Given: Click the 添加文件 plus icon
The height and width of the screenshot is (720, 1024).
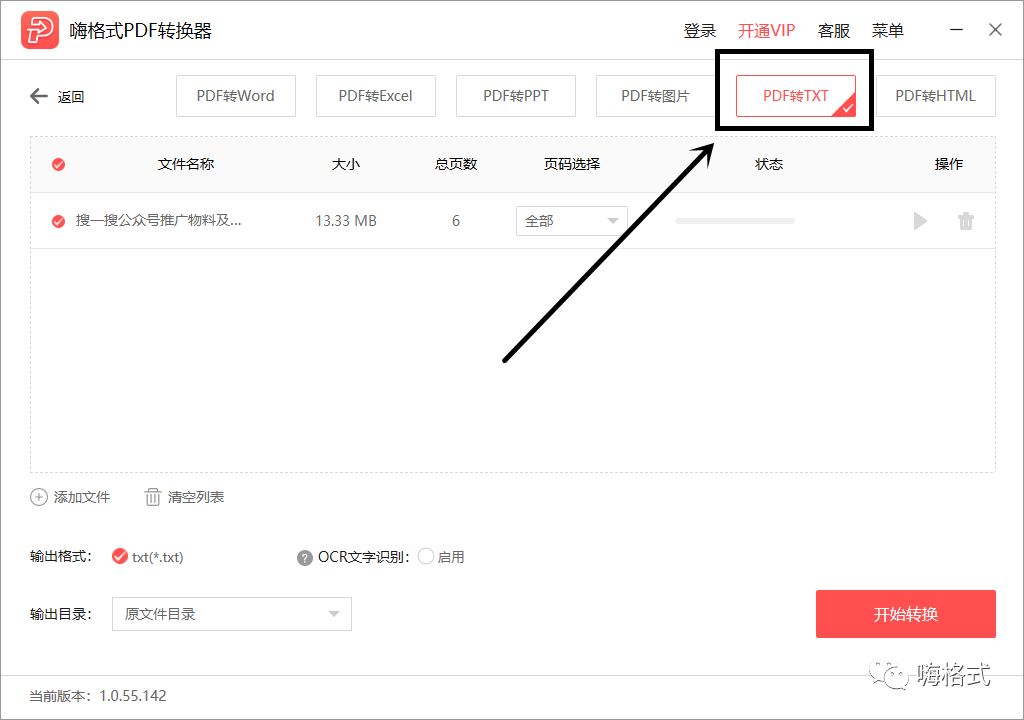Looking at the screenshot, I should click(x=38, y=497).
